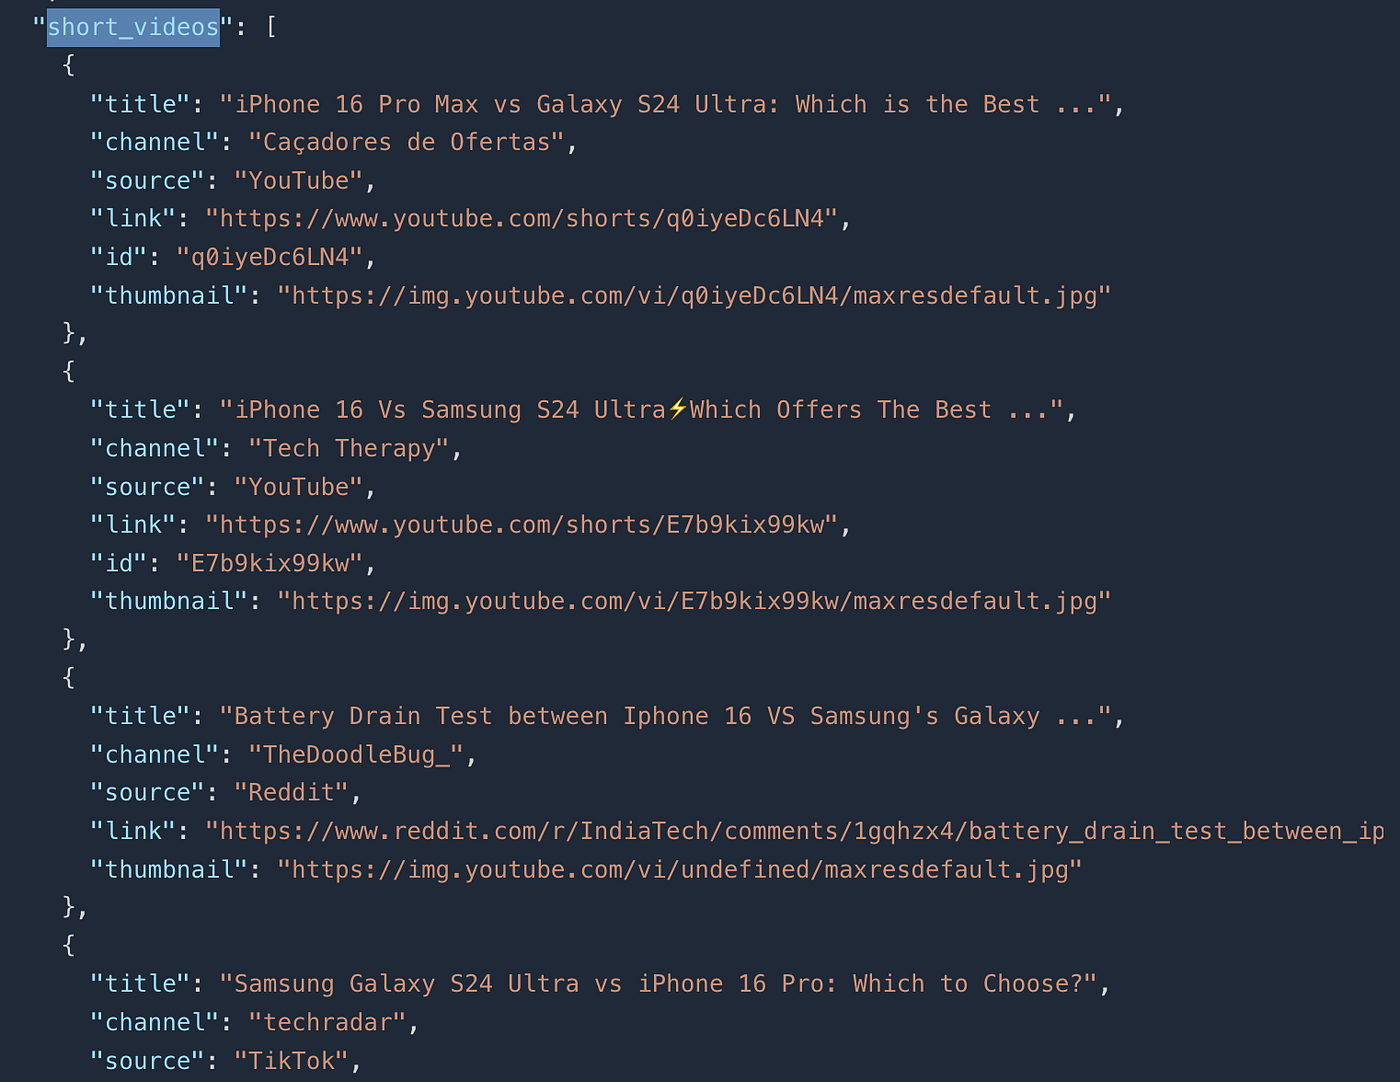
Task: Click the source value "YouTube" under Tech Therapy
Action: point(298,487)
